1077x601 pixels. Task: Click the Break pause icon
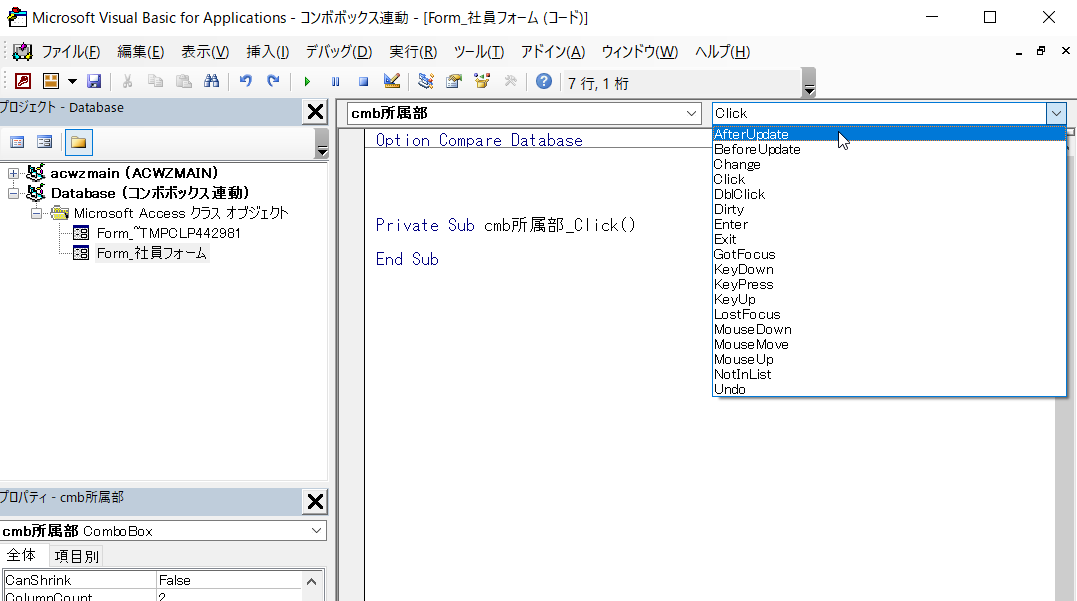[x=335, y=82]
